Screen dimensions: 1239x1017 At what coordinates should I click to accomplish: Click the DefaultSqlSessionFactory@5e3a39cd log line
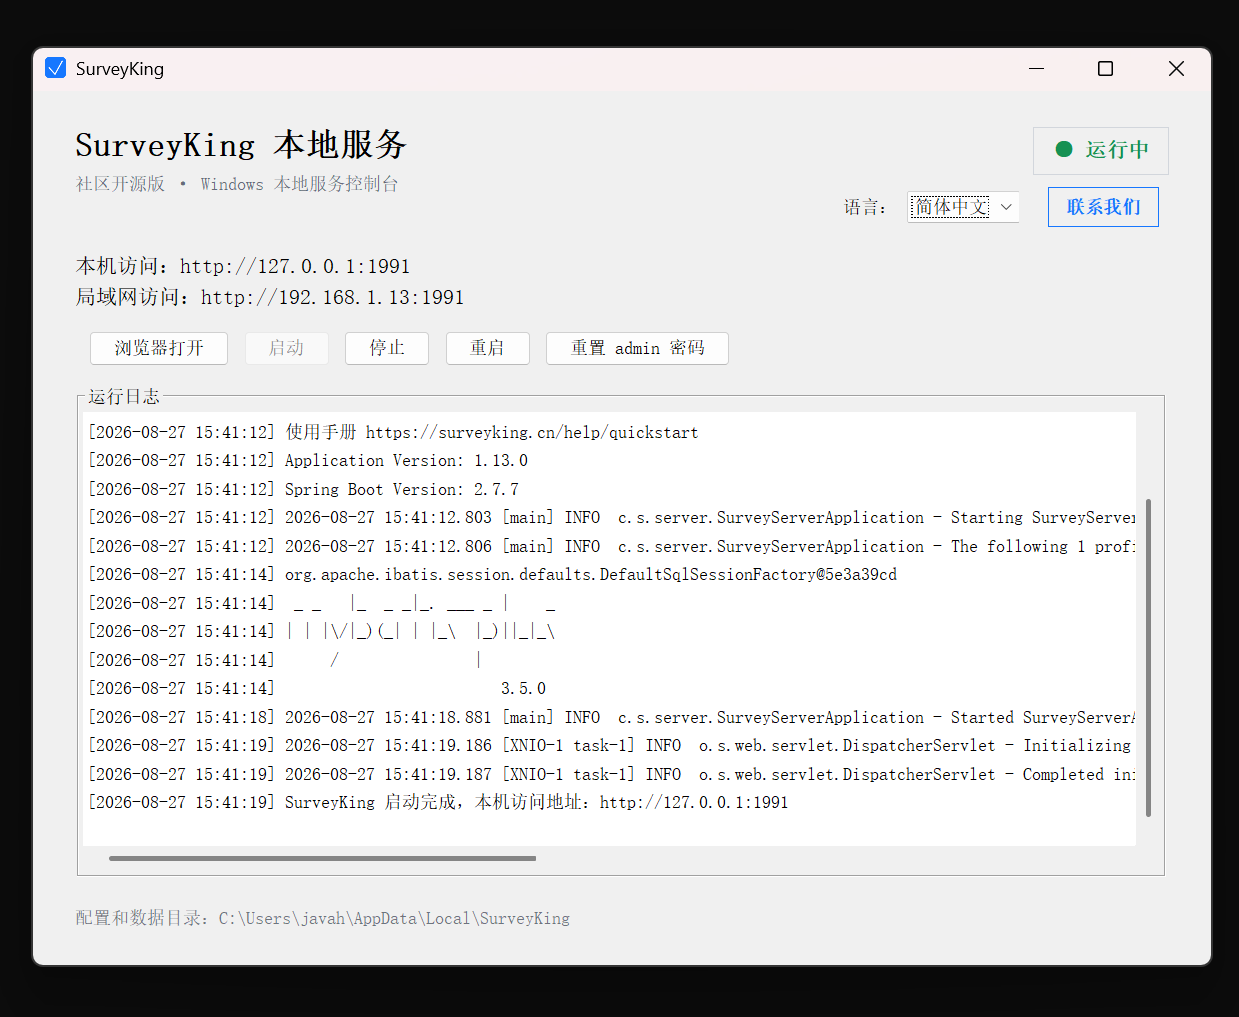tap(493, 574)
